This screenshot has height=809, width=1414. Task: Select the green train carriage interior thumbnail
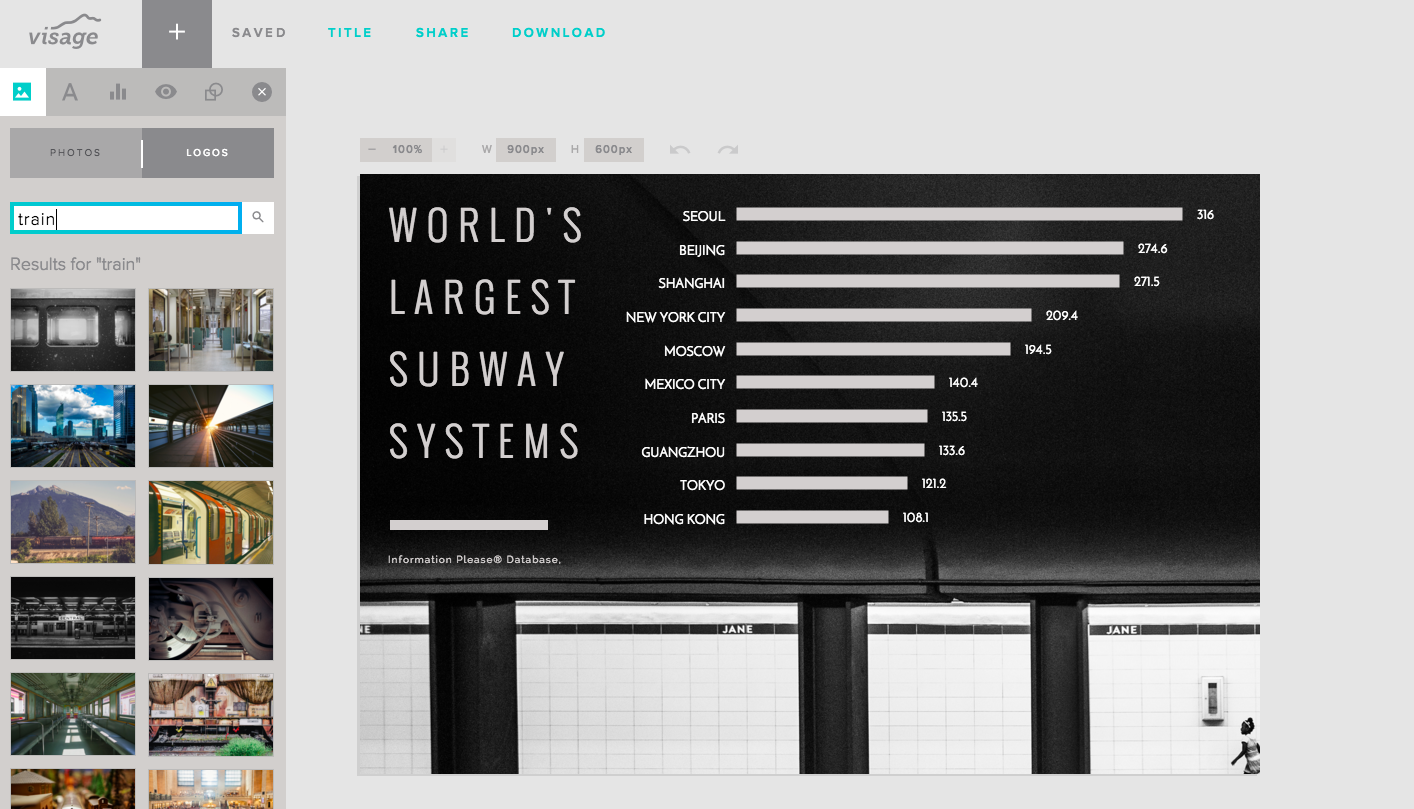tap(73, 714)
